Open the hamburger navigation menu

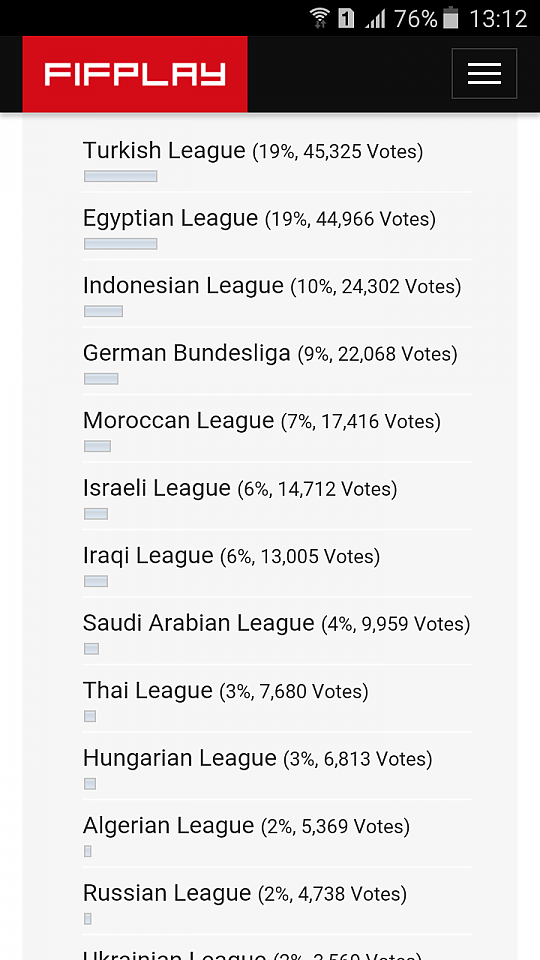484,73
